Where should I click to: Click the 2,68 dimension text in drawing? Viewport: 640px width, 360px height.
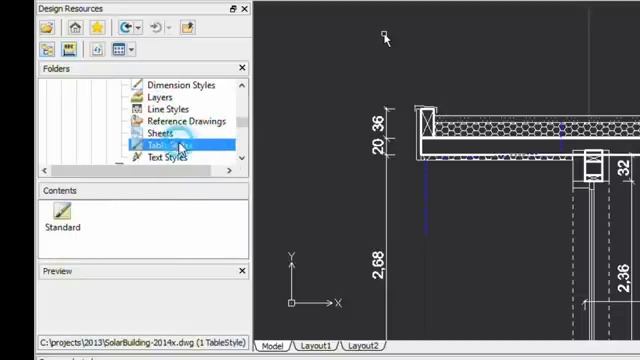(x=378, y=265)
